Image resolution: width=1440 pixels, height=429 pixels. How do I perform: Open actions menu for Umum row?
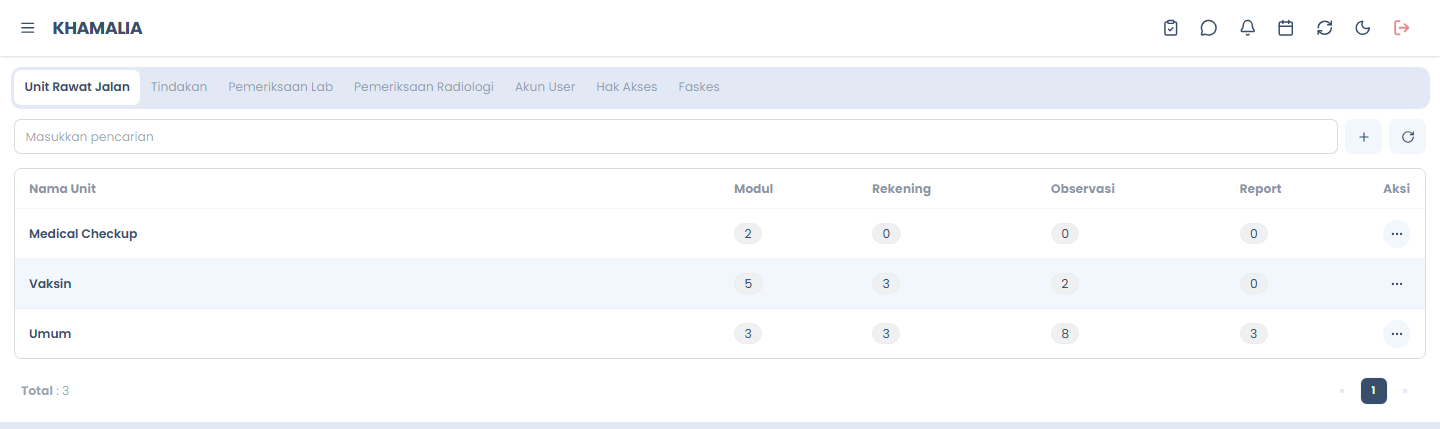tap(1397, 334)
